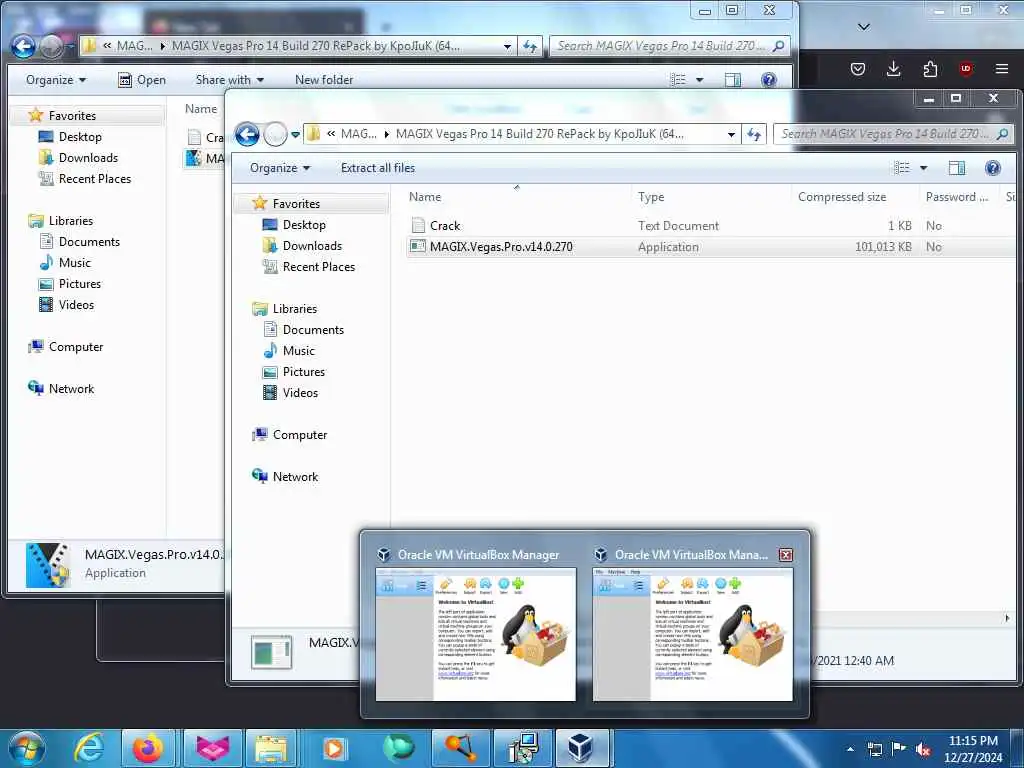This screenshot has height=768, width=1024.
Task: Open Favorites in front window sidebar
Action: click(296, 204)
